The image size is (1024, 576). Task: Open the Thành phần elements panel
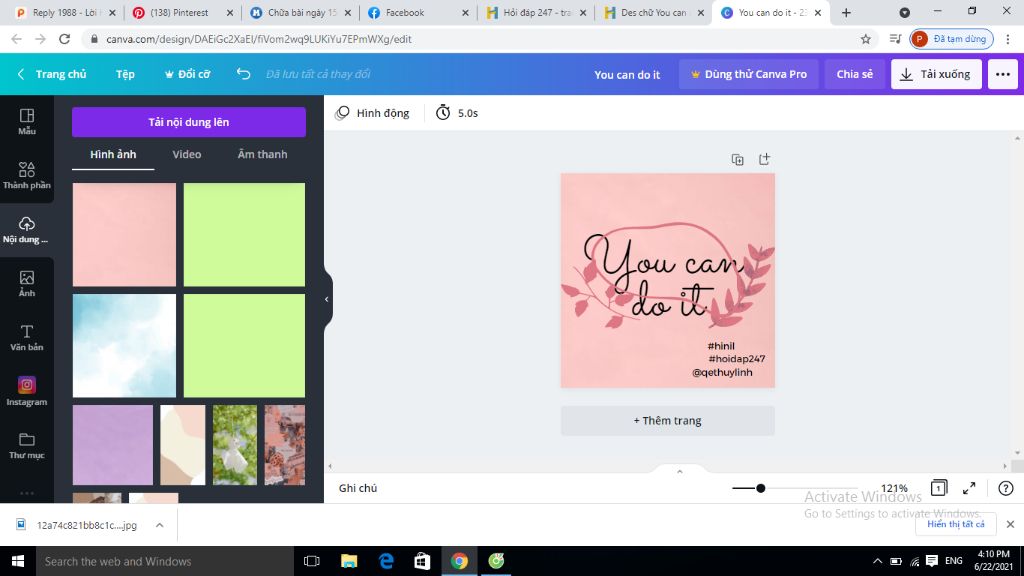pos(27,176)
